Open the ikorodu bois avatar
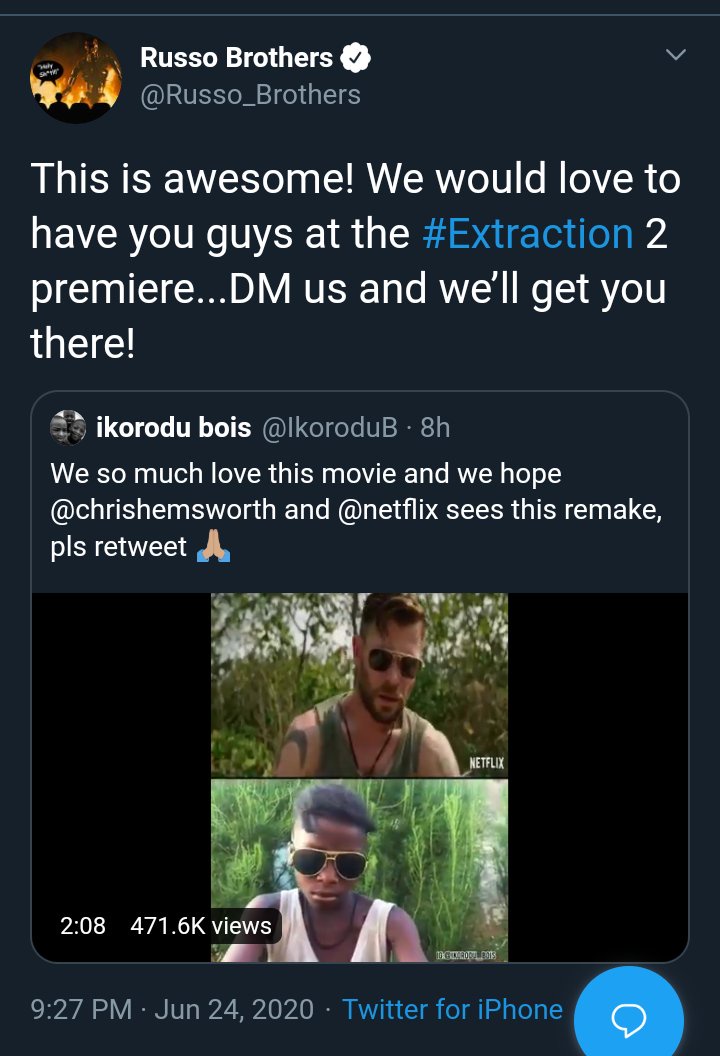 click(x=69, y=427)
